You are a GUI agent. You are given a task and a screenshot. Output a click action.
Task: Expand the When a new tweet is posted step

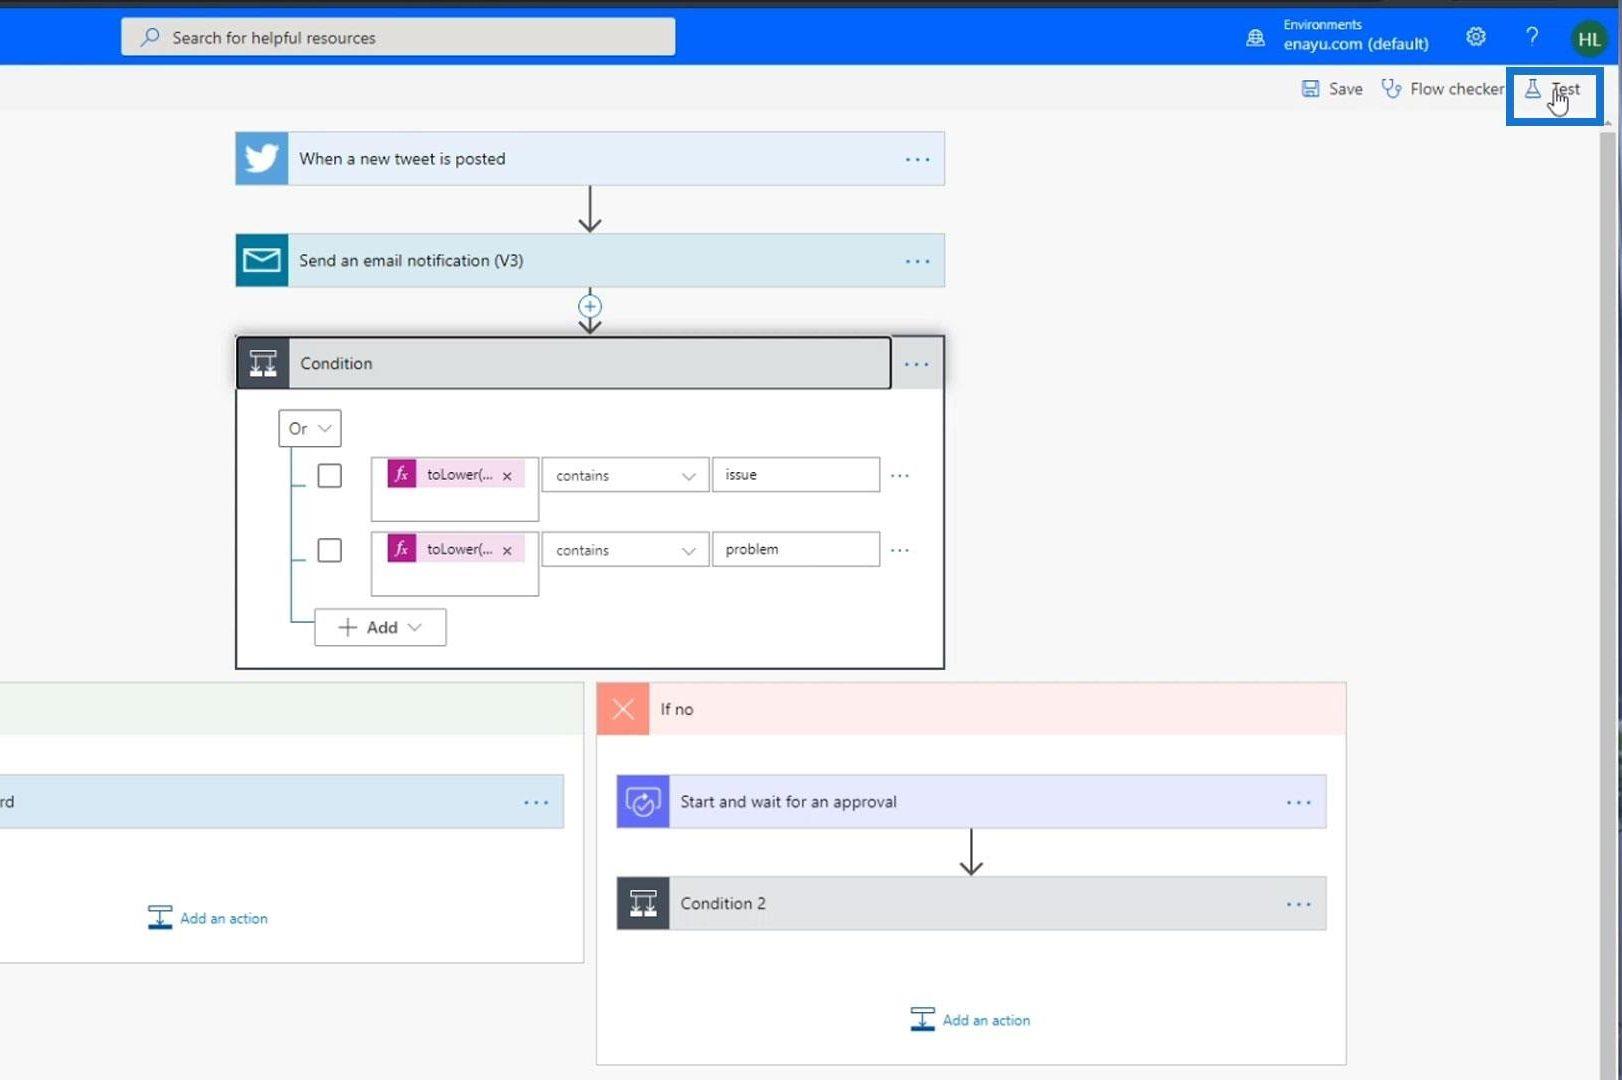pyautogui.click(x=590, y=159)
